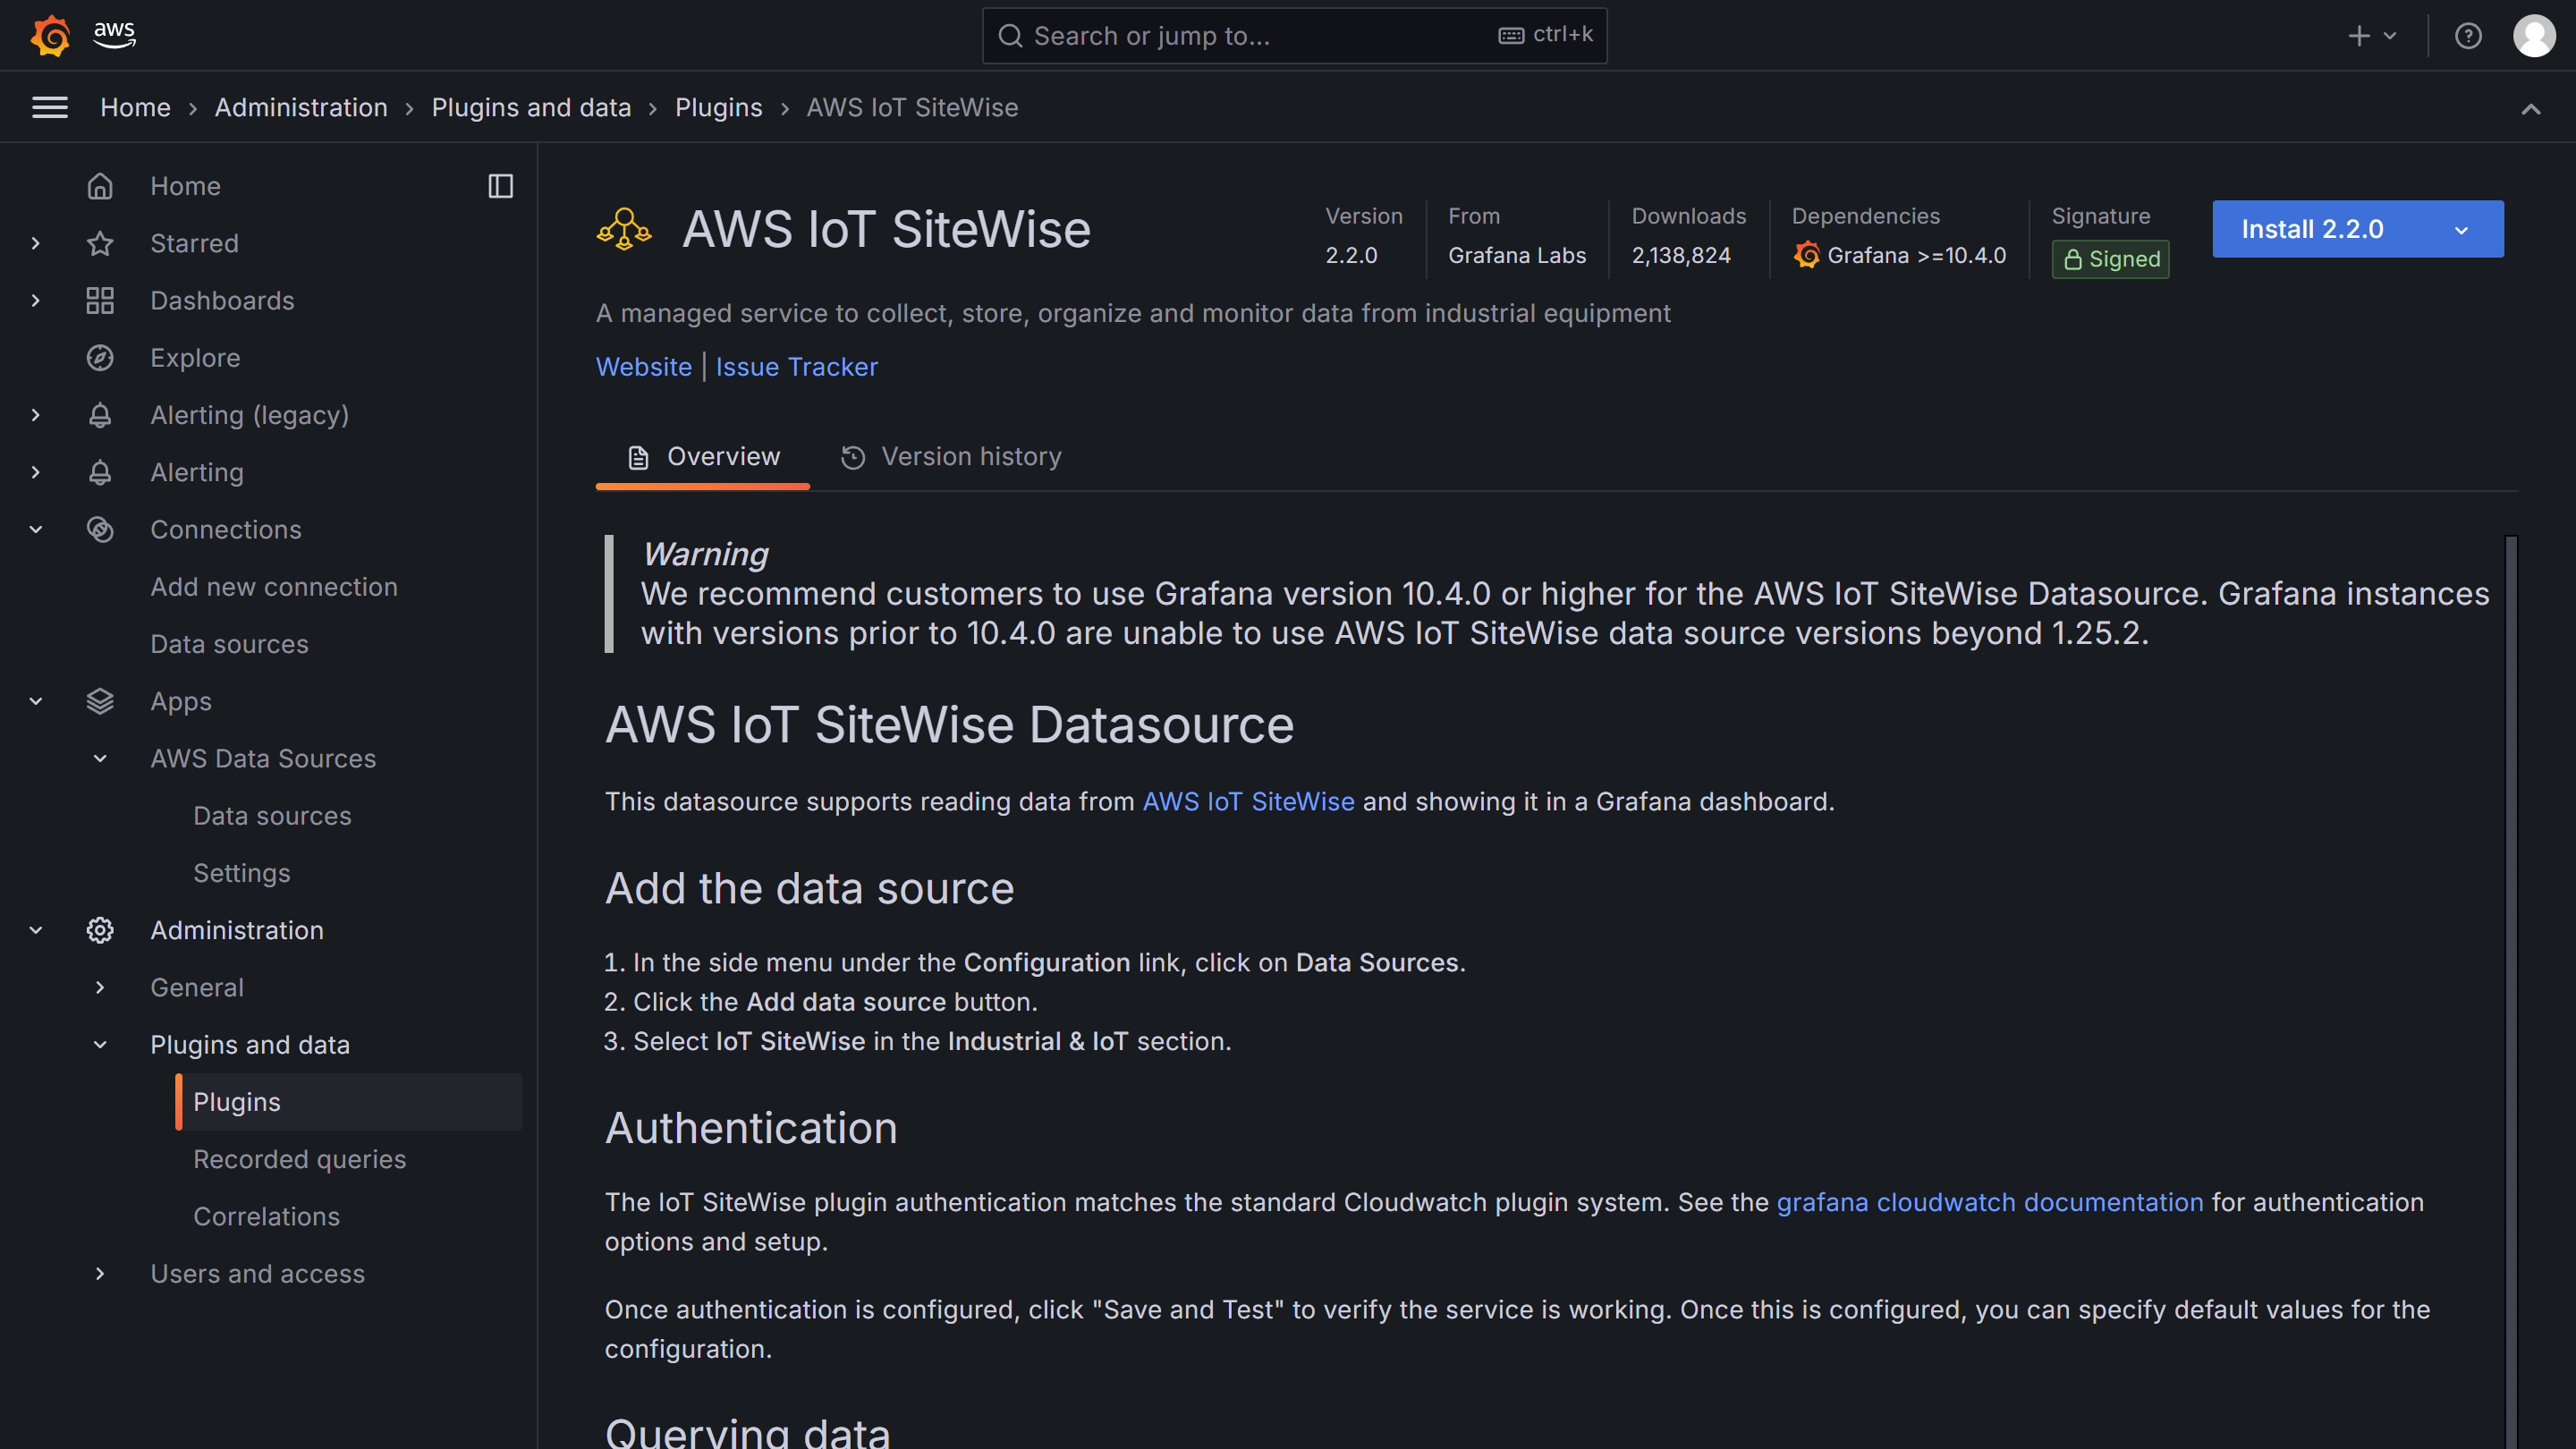Screen dimensions: 2576x1449
Task: Click the Search or jump to field
Action: 1294,36
